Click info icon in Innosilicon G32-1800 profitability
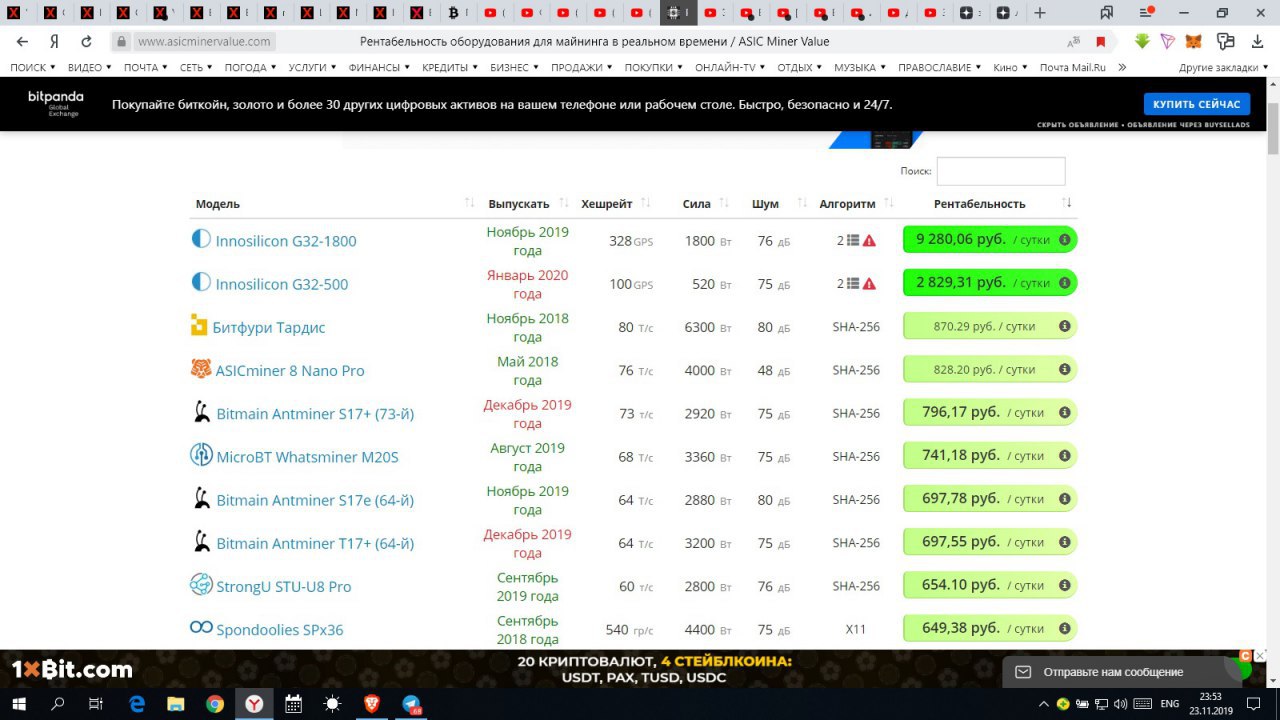Screen dimensions: 1280x720 [1065, 240]
